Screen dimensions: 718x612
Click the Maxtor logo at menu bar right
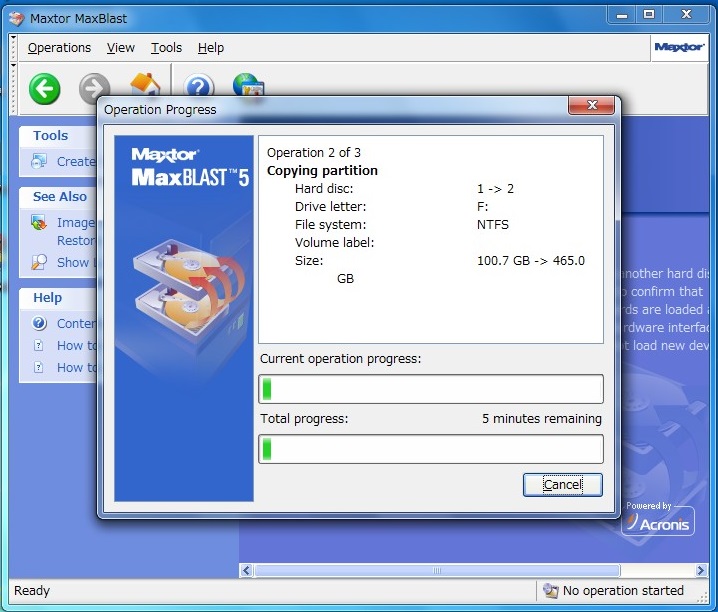click(679, 47)
